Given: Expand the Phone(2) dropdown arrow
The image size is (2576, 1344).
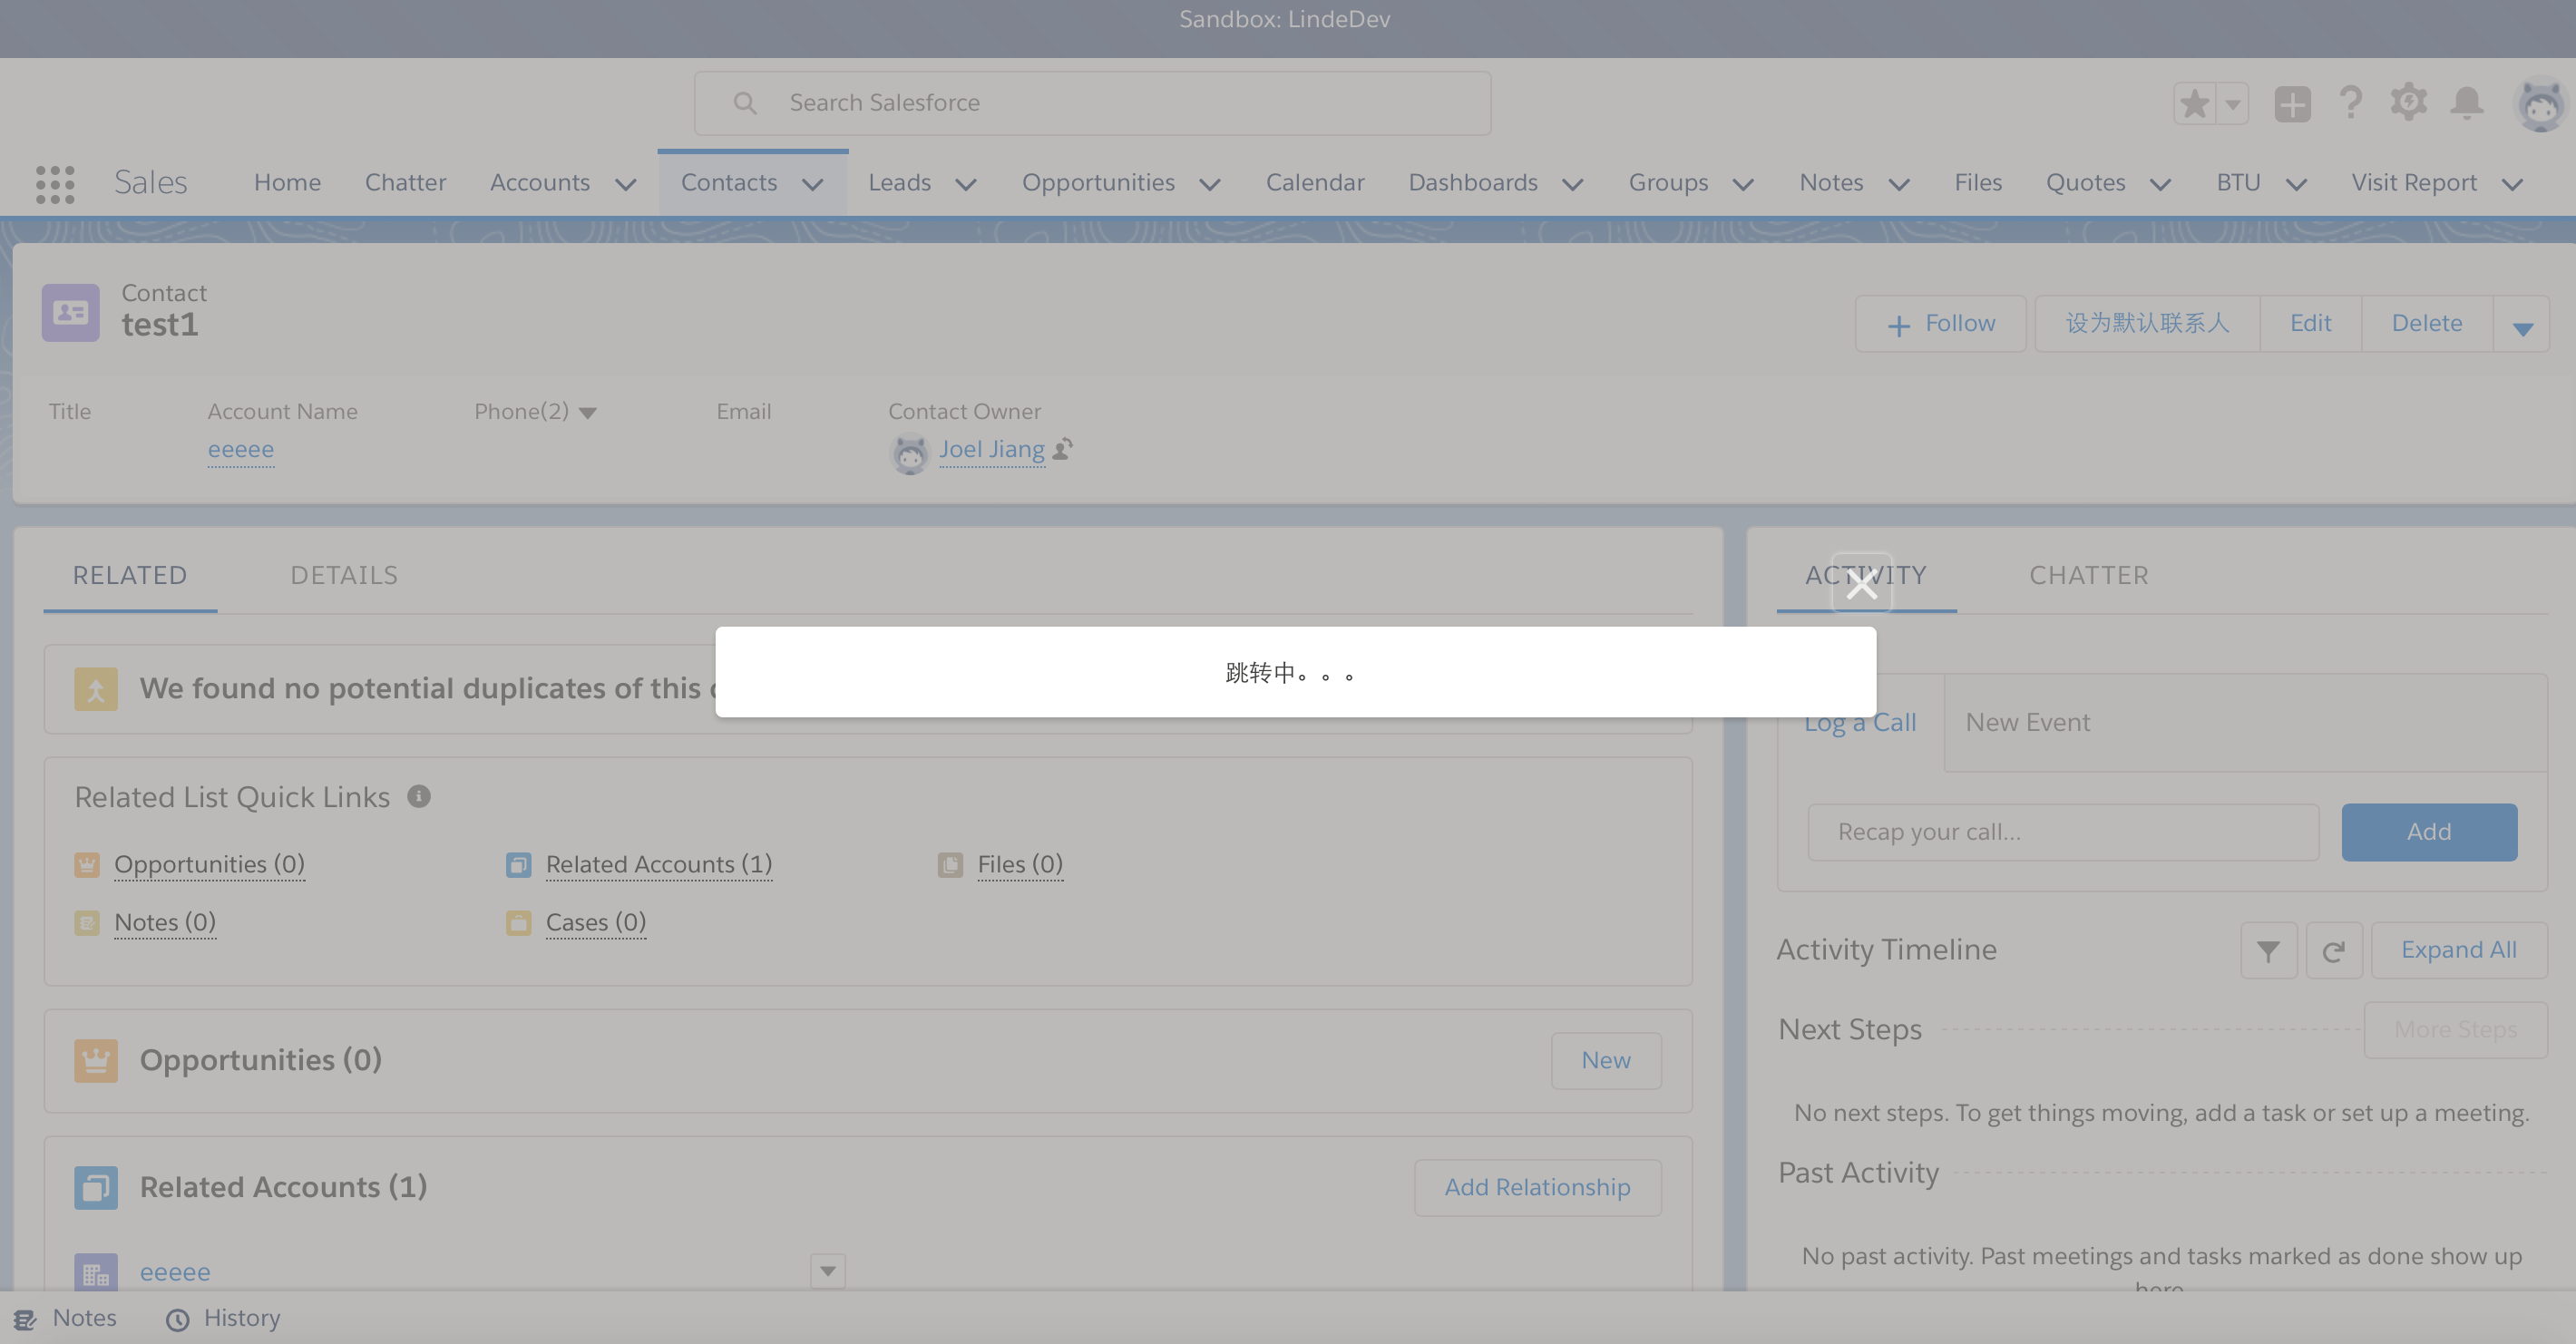Looking at the screenshot, I should click(x=588, y=412).
